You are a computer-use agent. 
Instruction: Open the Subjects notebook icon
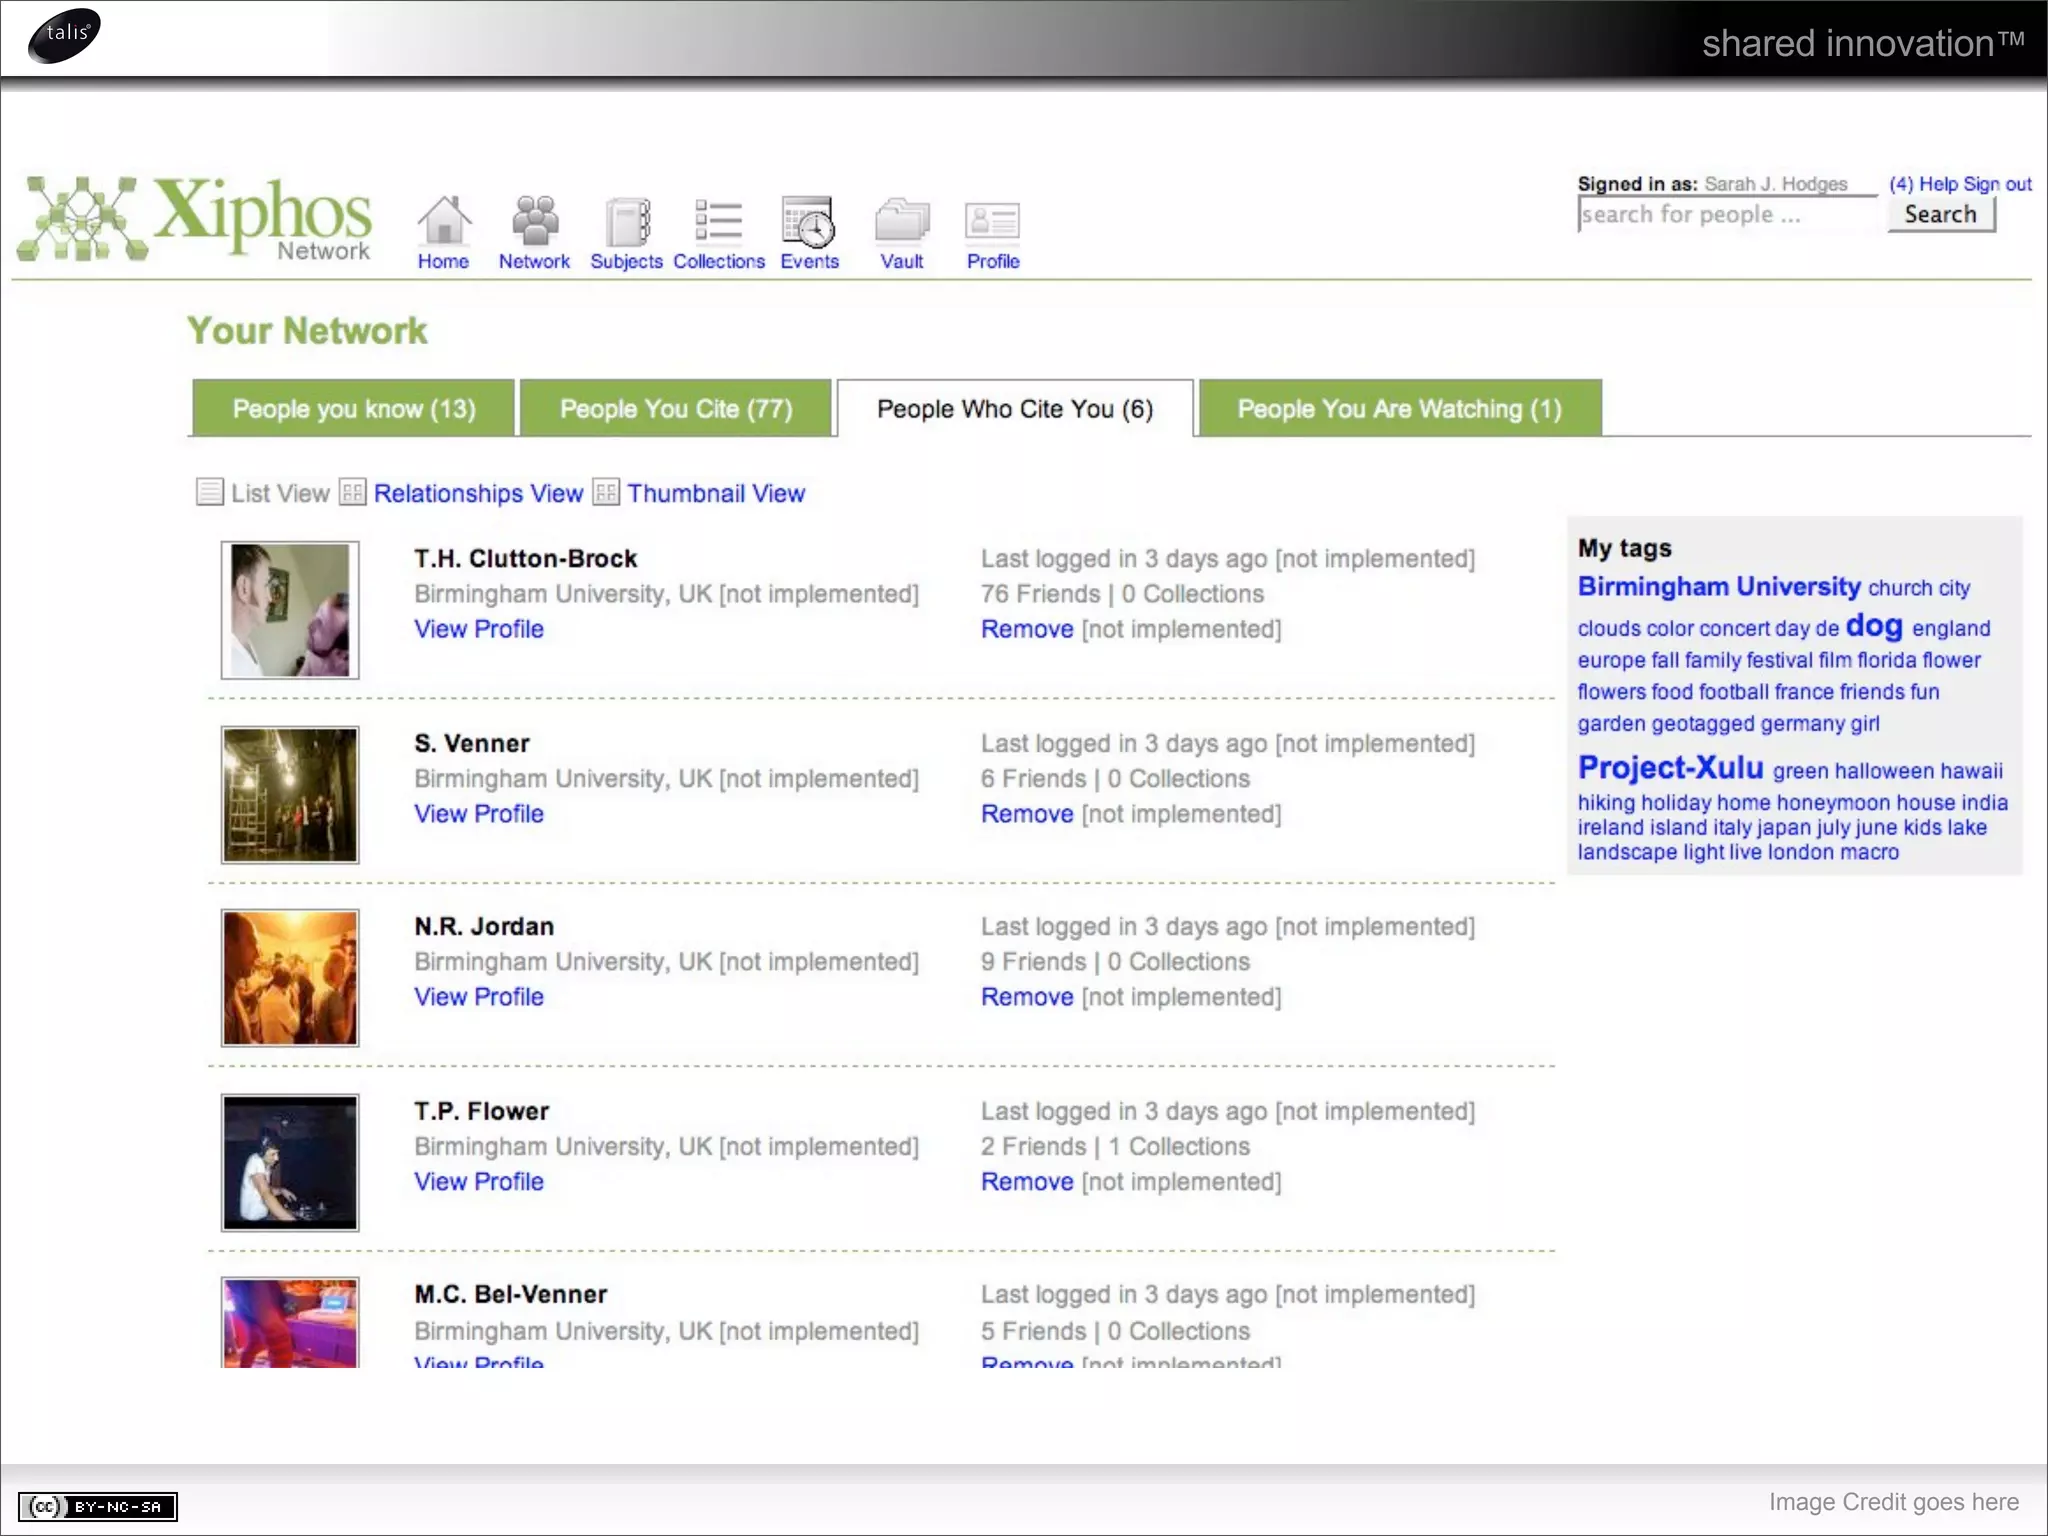[627, 221]
